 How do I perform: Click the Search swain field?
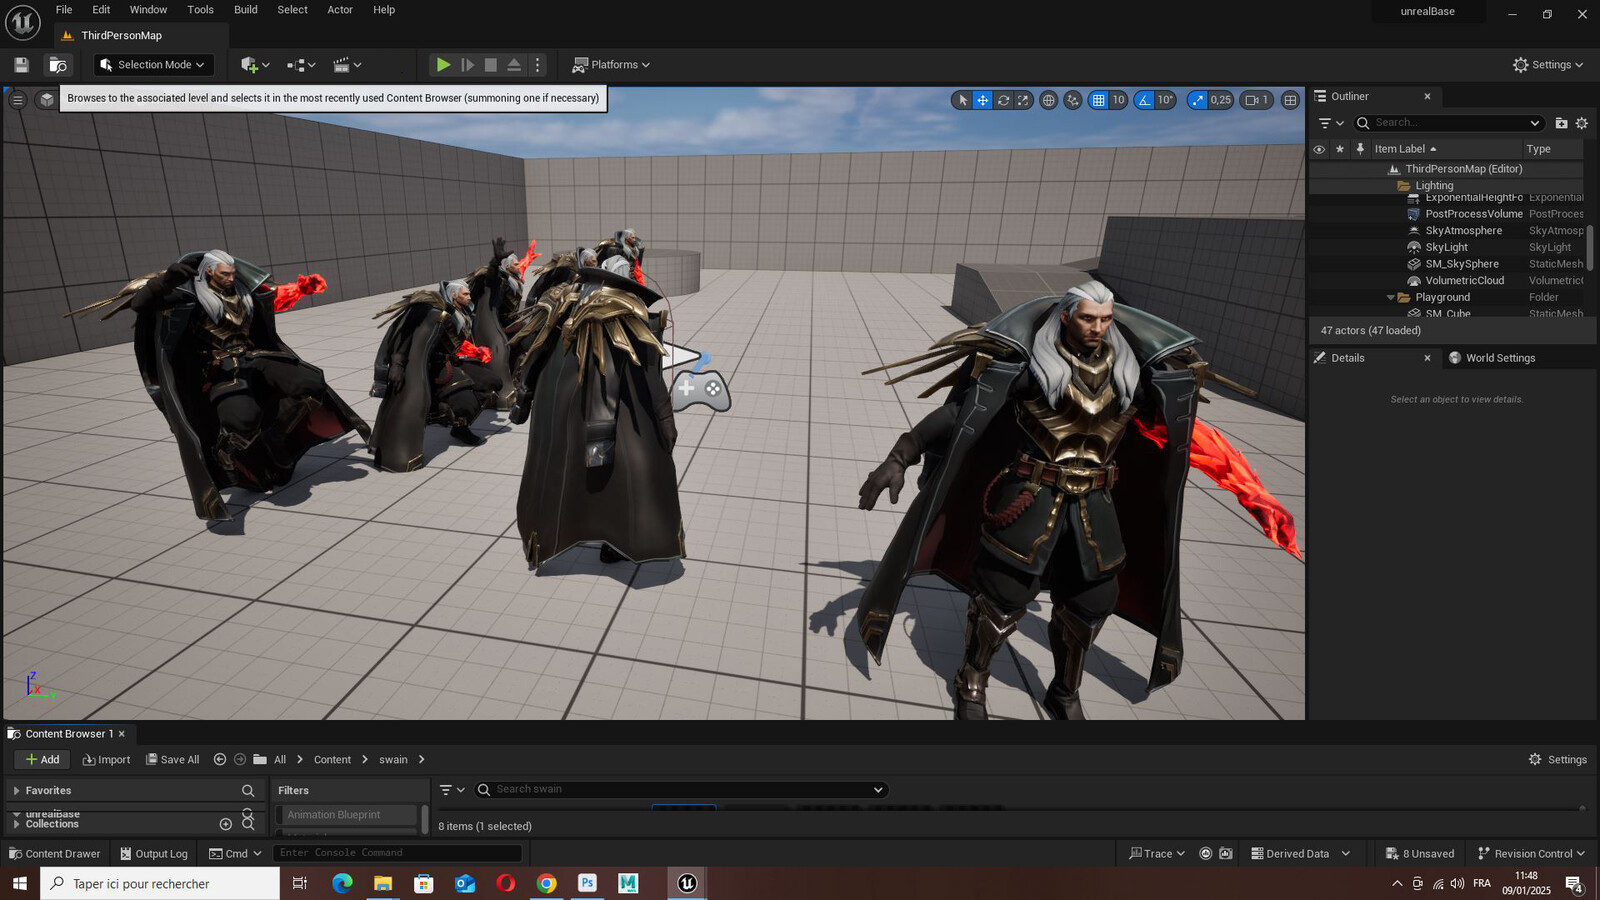680,790
